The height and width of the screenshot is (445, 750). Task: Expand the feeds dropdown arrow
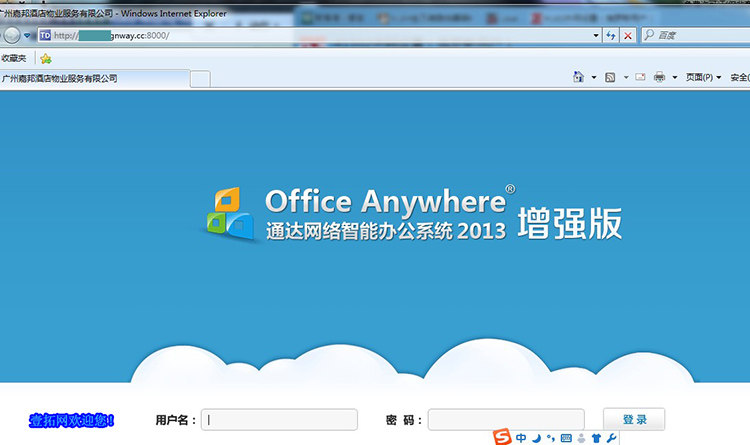tap(626, 77)
